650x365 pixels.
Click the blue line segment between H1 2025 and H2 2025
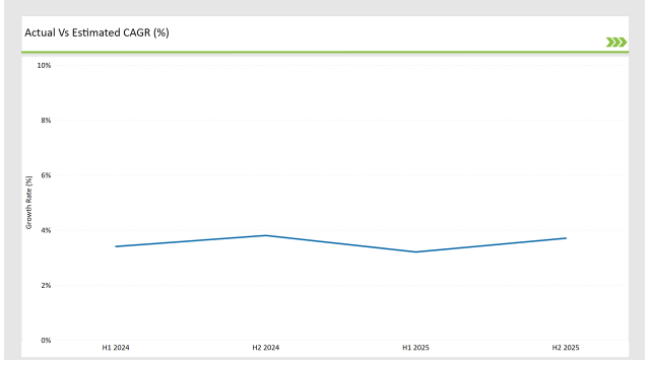pyautogui.click(x=491, y=245)
